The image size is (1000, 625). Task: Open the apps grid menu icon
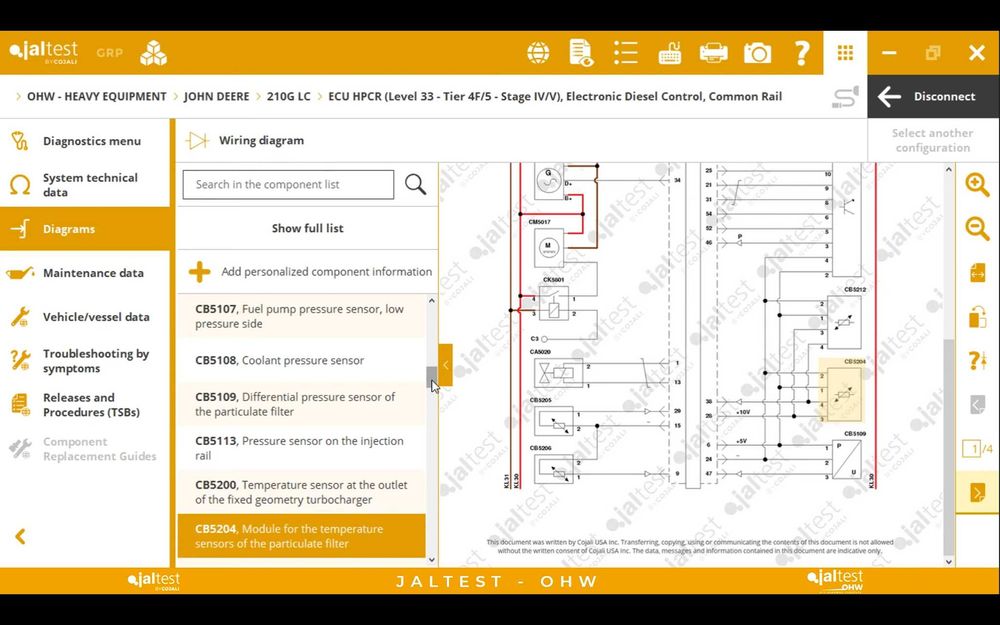(x=845, y=53)
